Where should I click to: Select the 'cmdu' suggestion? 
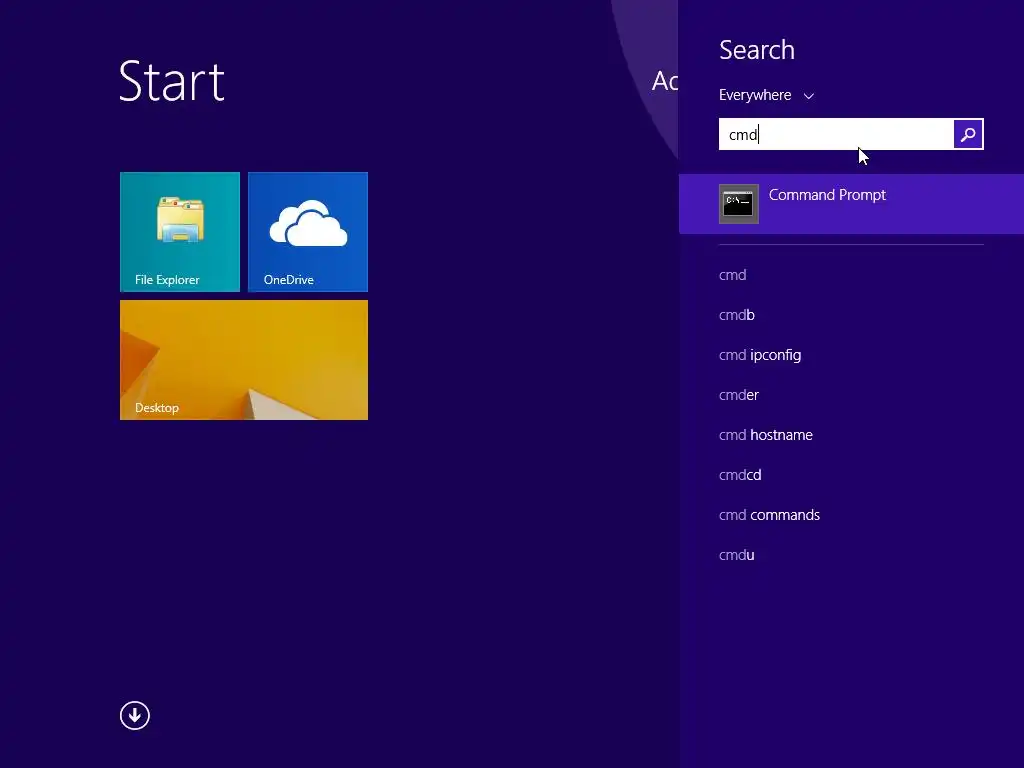(737, 555)
